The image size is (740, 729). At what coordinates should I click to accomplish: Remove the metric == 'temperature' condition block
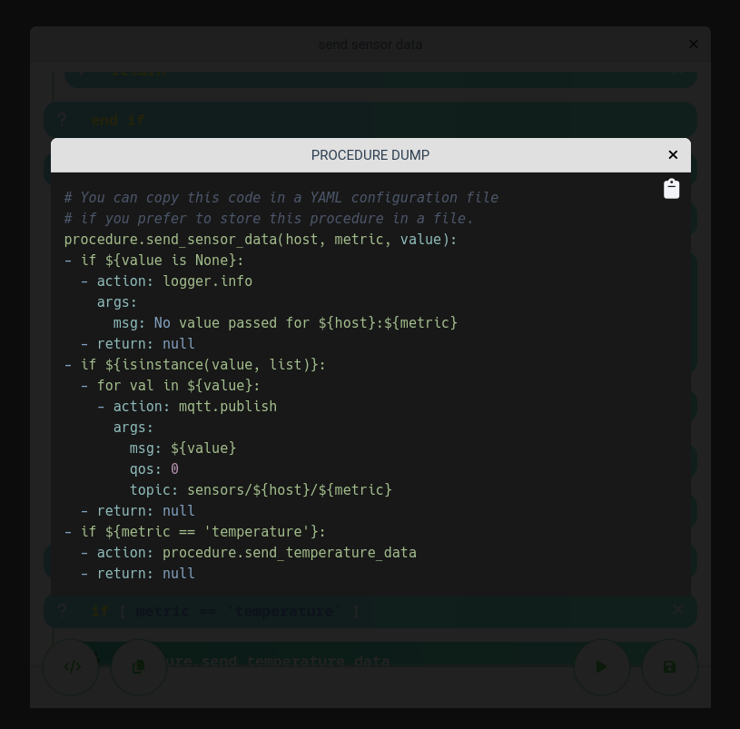pyautogui.click(x=678, y=610)
